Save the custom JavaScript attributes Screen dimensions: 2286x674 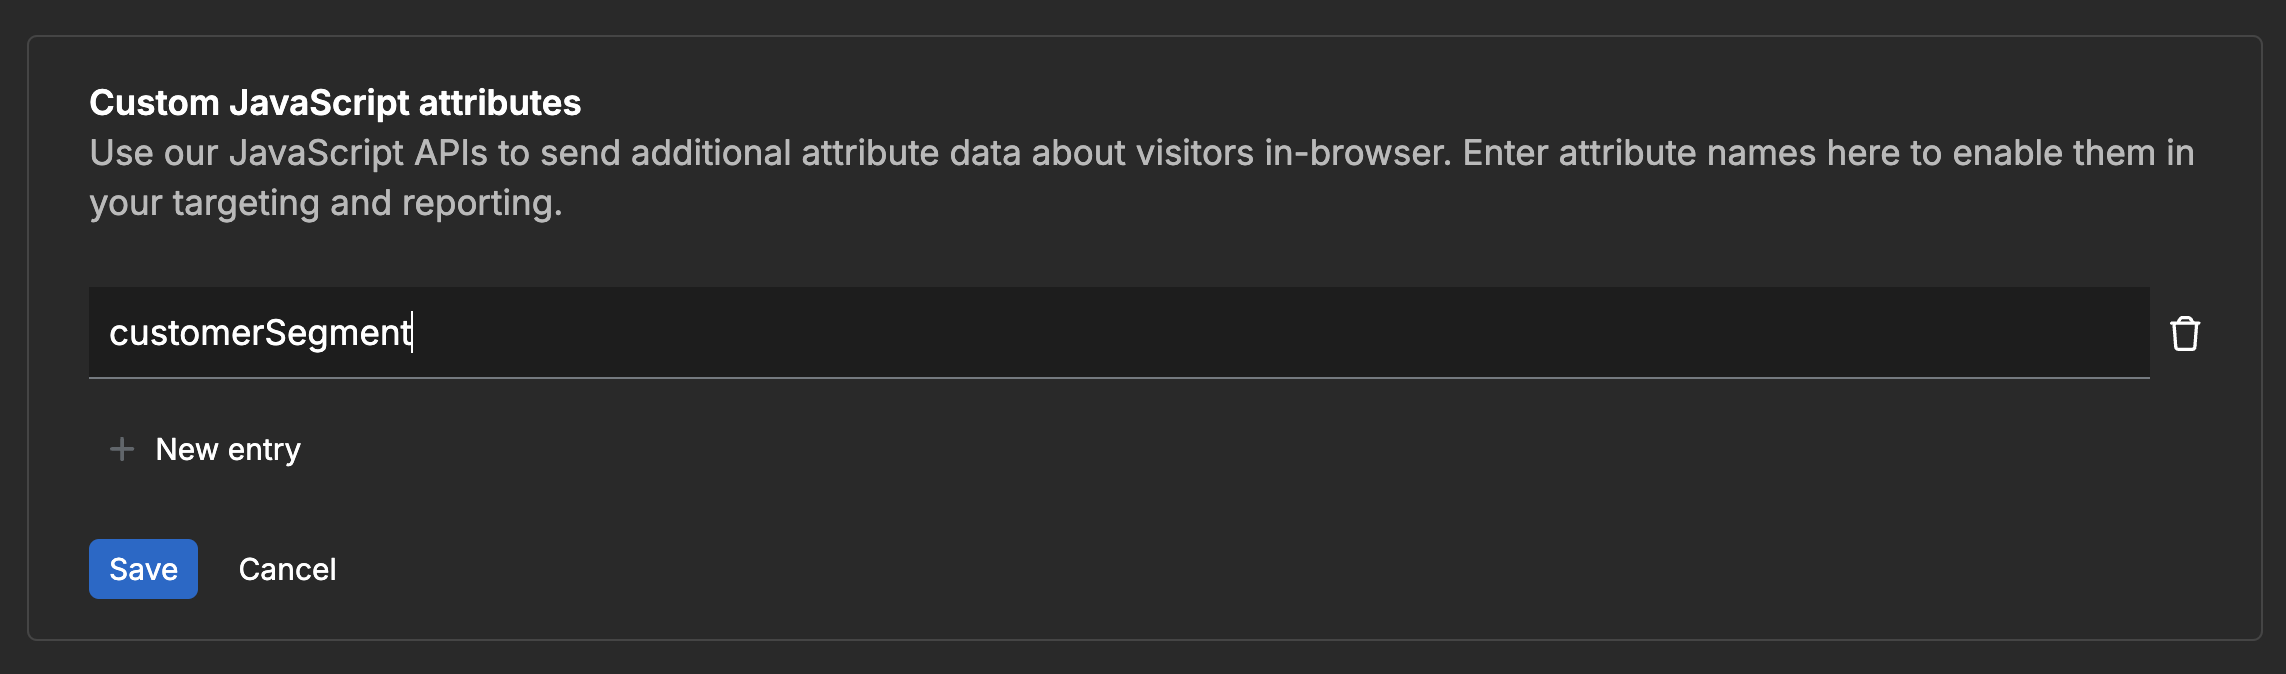pyautogui.click(x=143, y=568)
